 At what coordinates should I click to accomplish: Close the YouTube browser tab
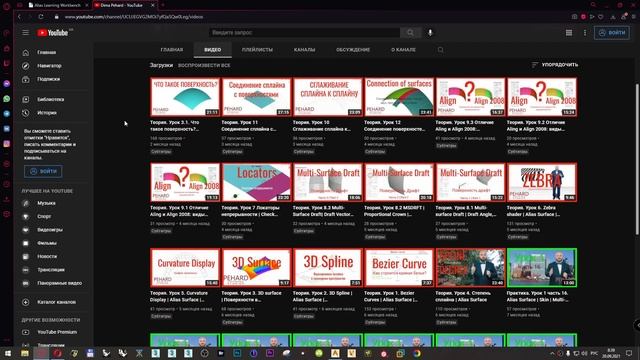click(153, 5)
